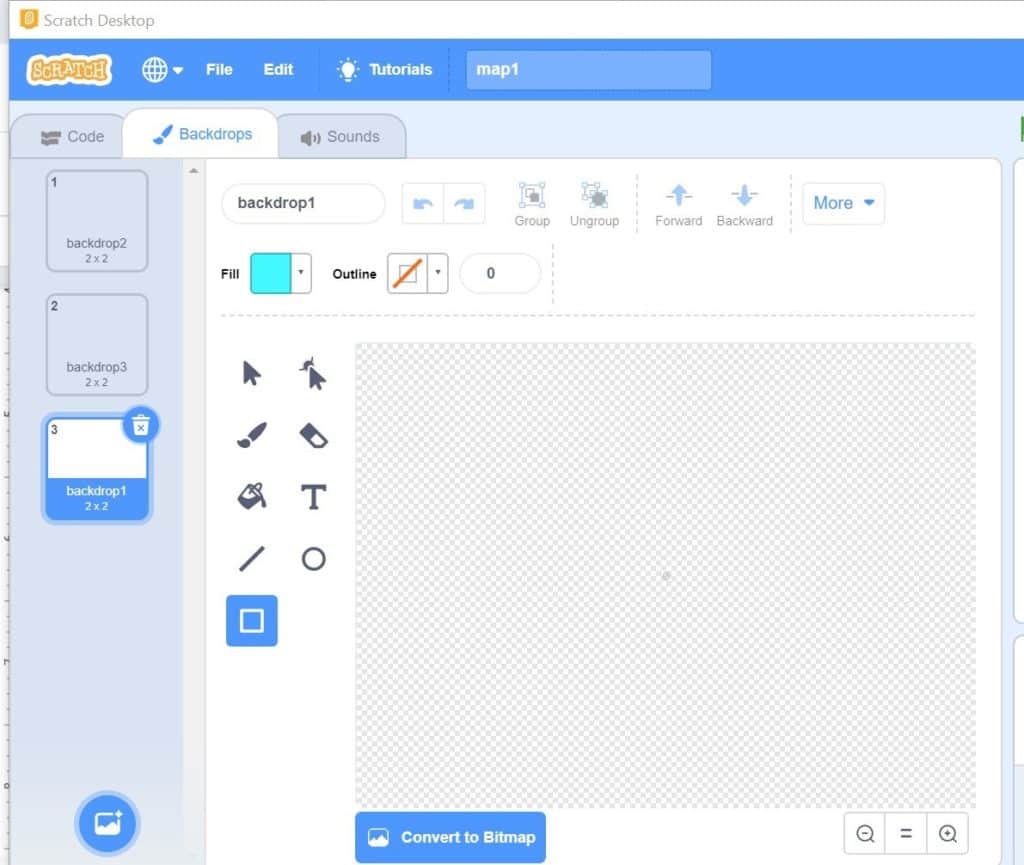Viewport: 1024px width, 865px height.
Task: Click the Redo arrow button
Action: tap(464, 204)
